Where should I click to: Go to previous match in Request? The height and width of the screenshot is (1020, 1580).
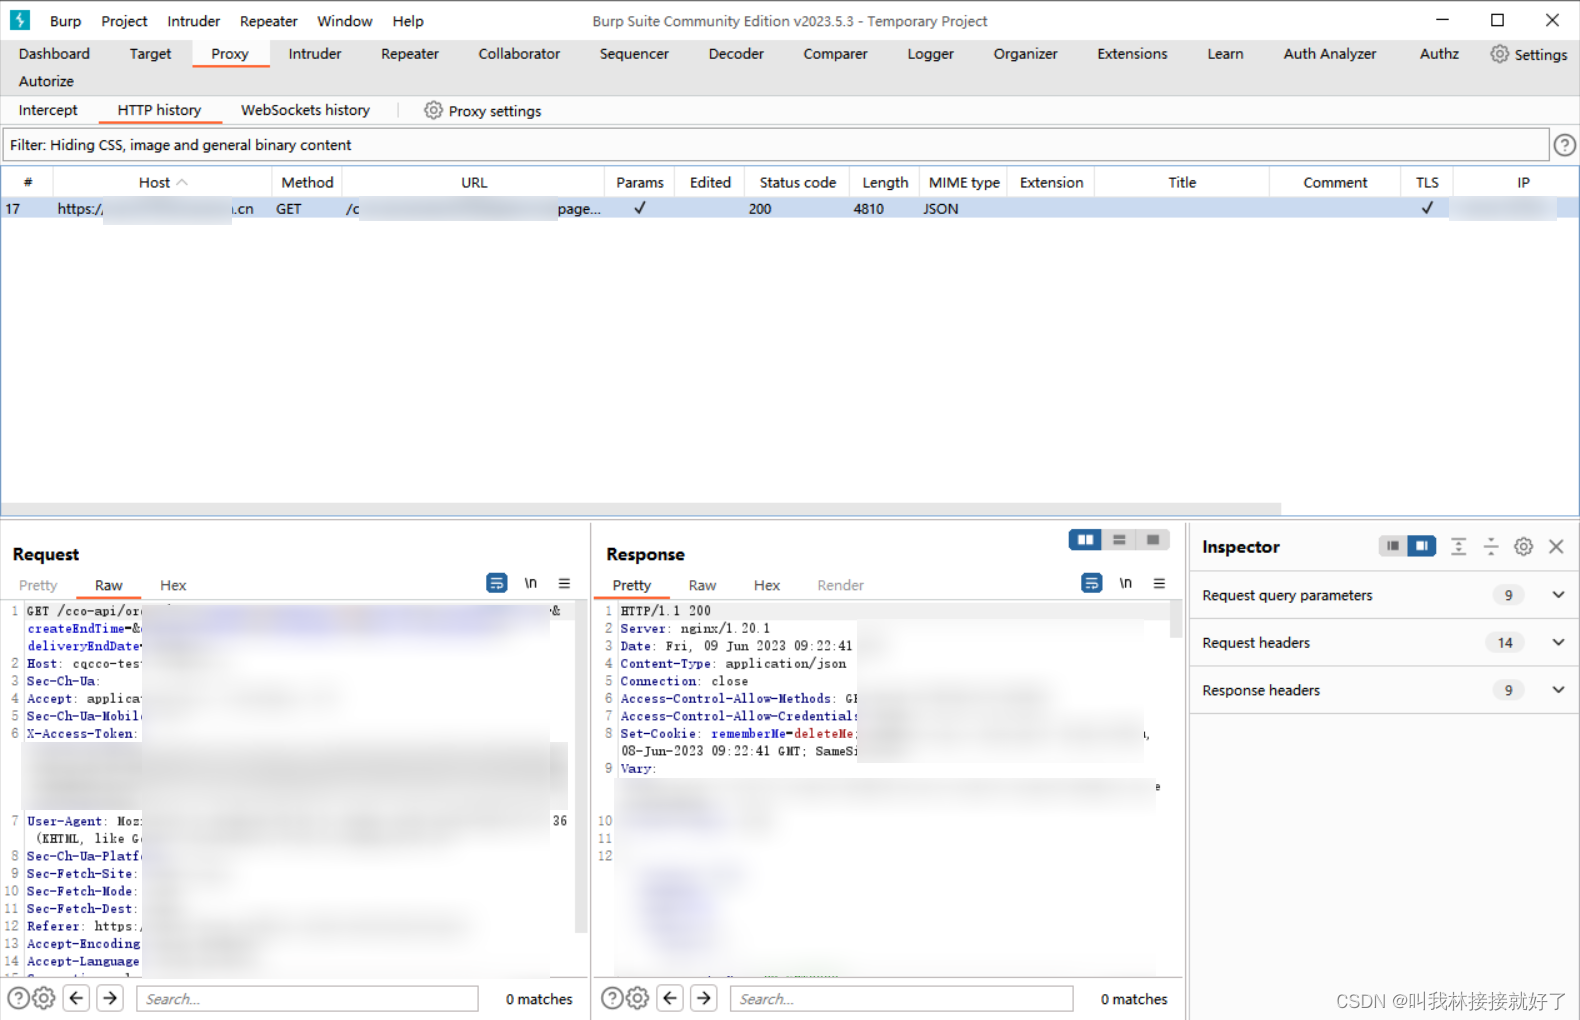coord(77,998)
